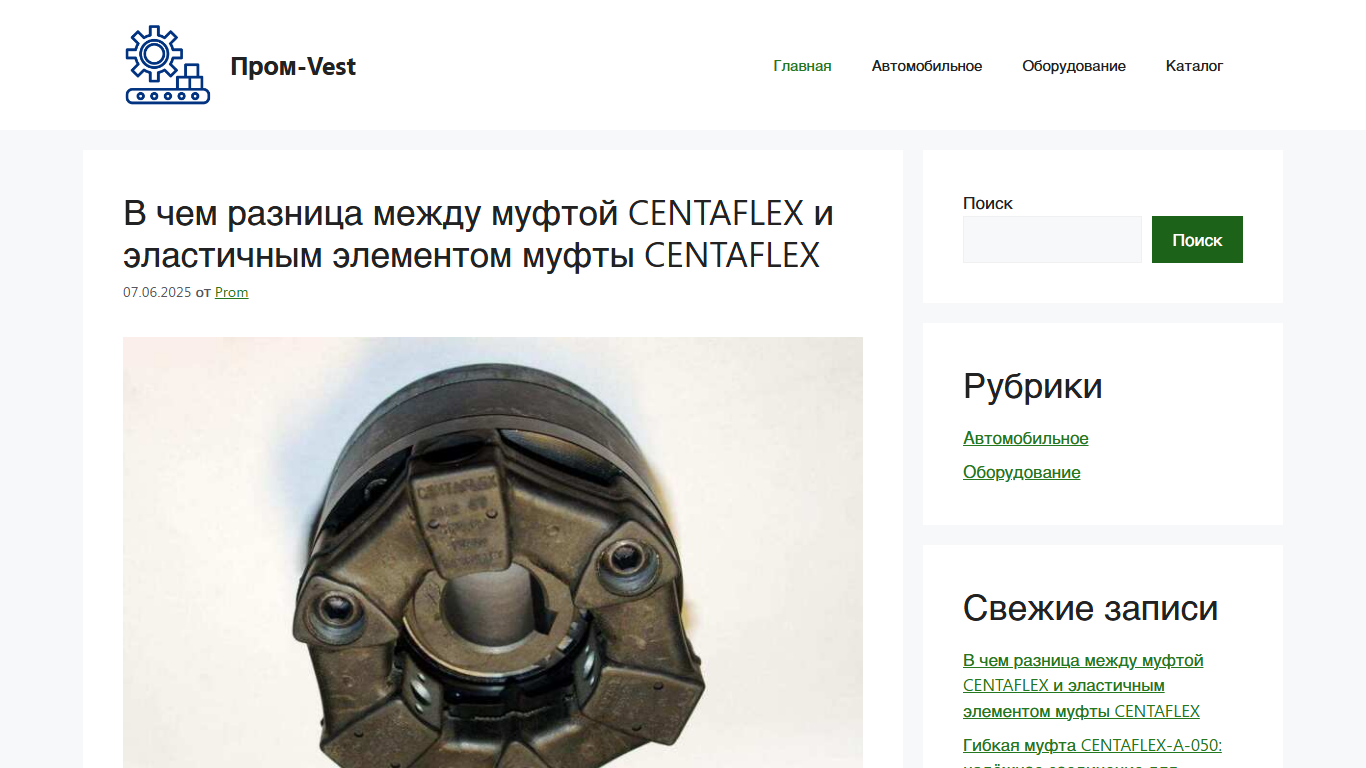Click the Поиск search input field
Image resolution: width=1366 pixels, height=768 pixels.
[x=1052, y=240]
